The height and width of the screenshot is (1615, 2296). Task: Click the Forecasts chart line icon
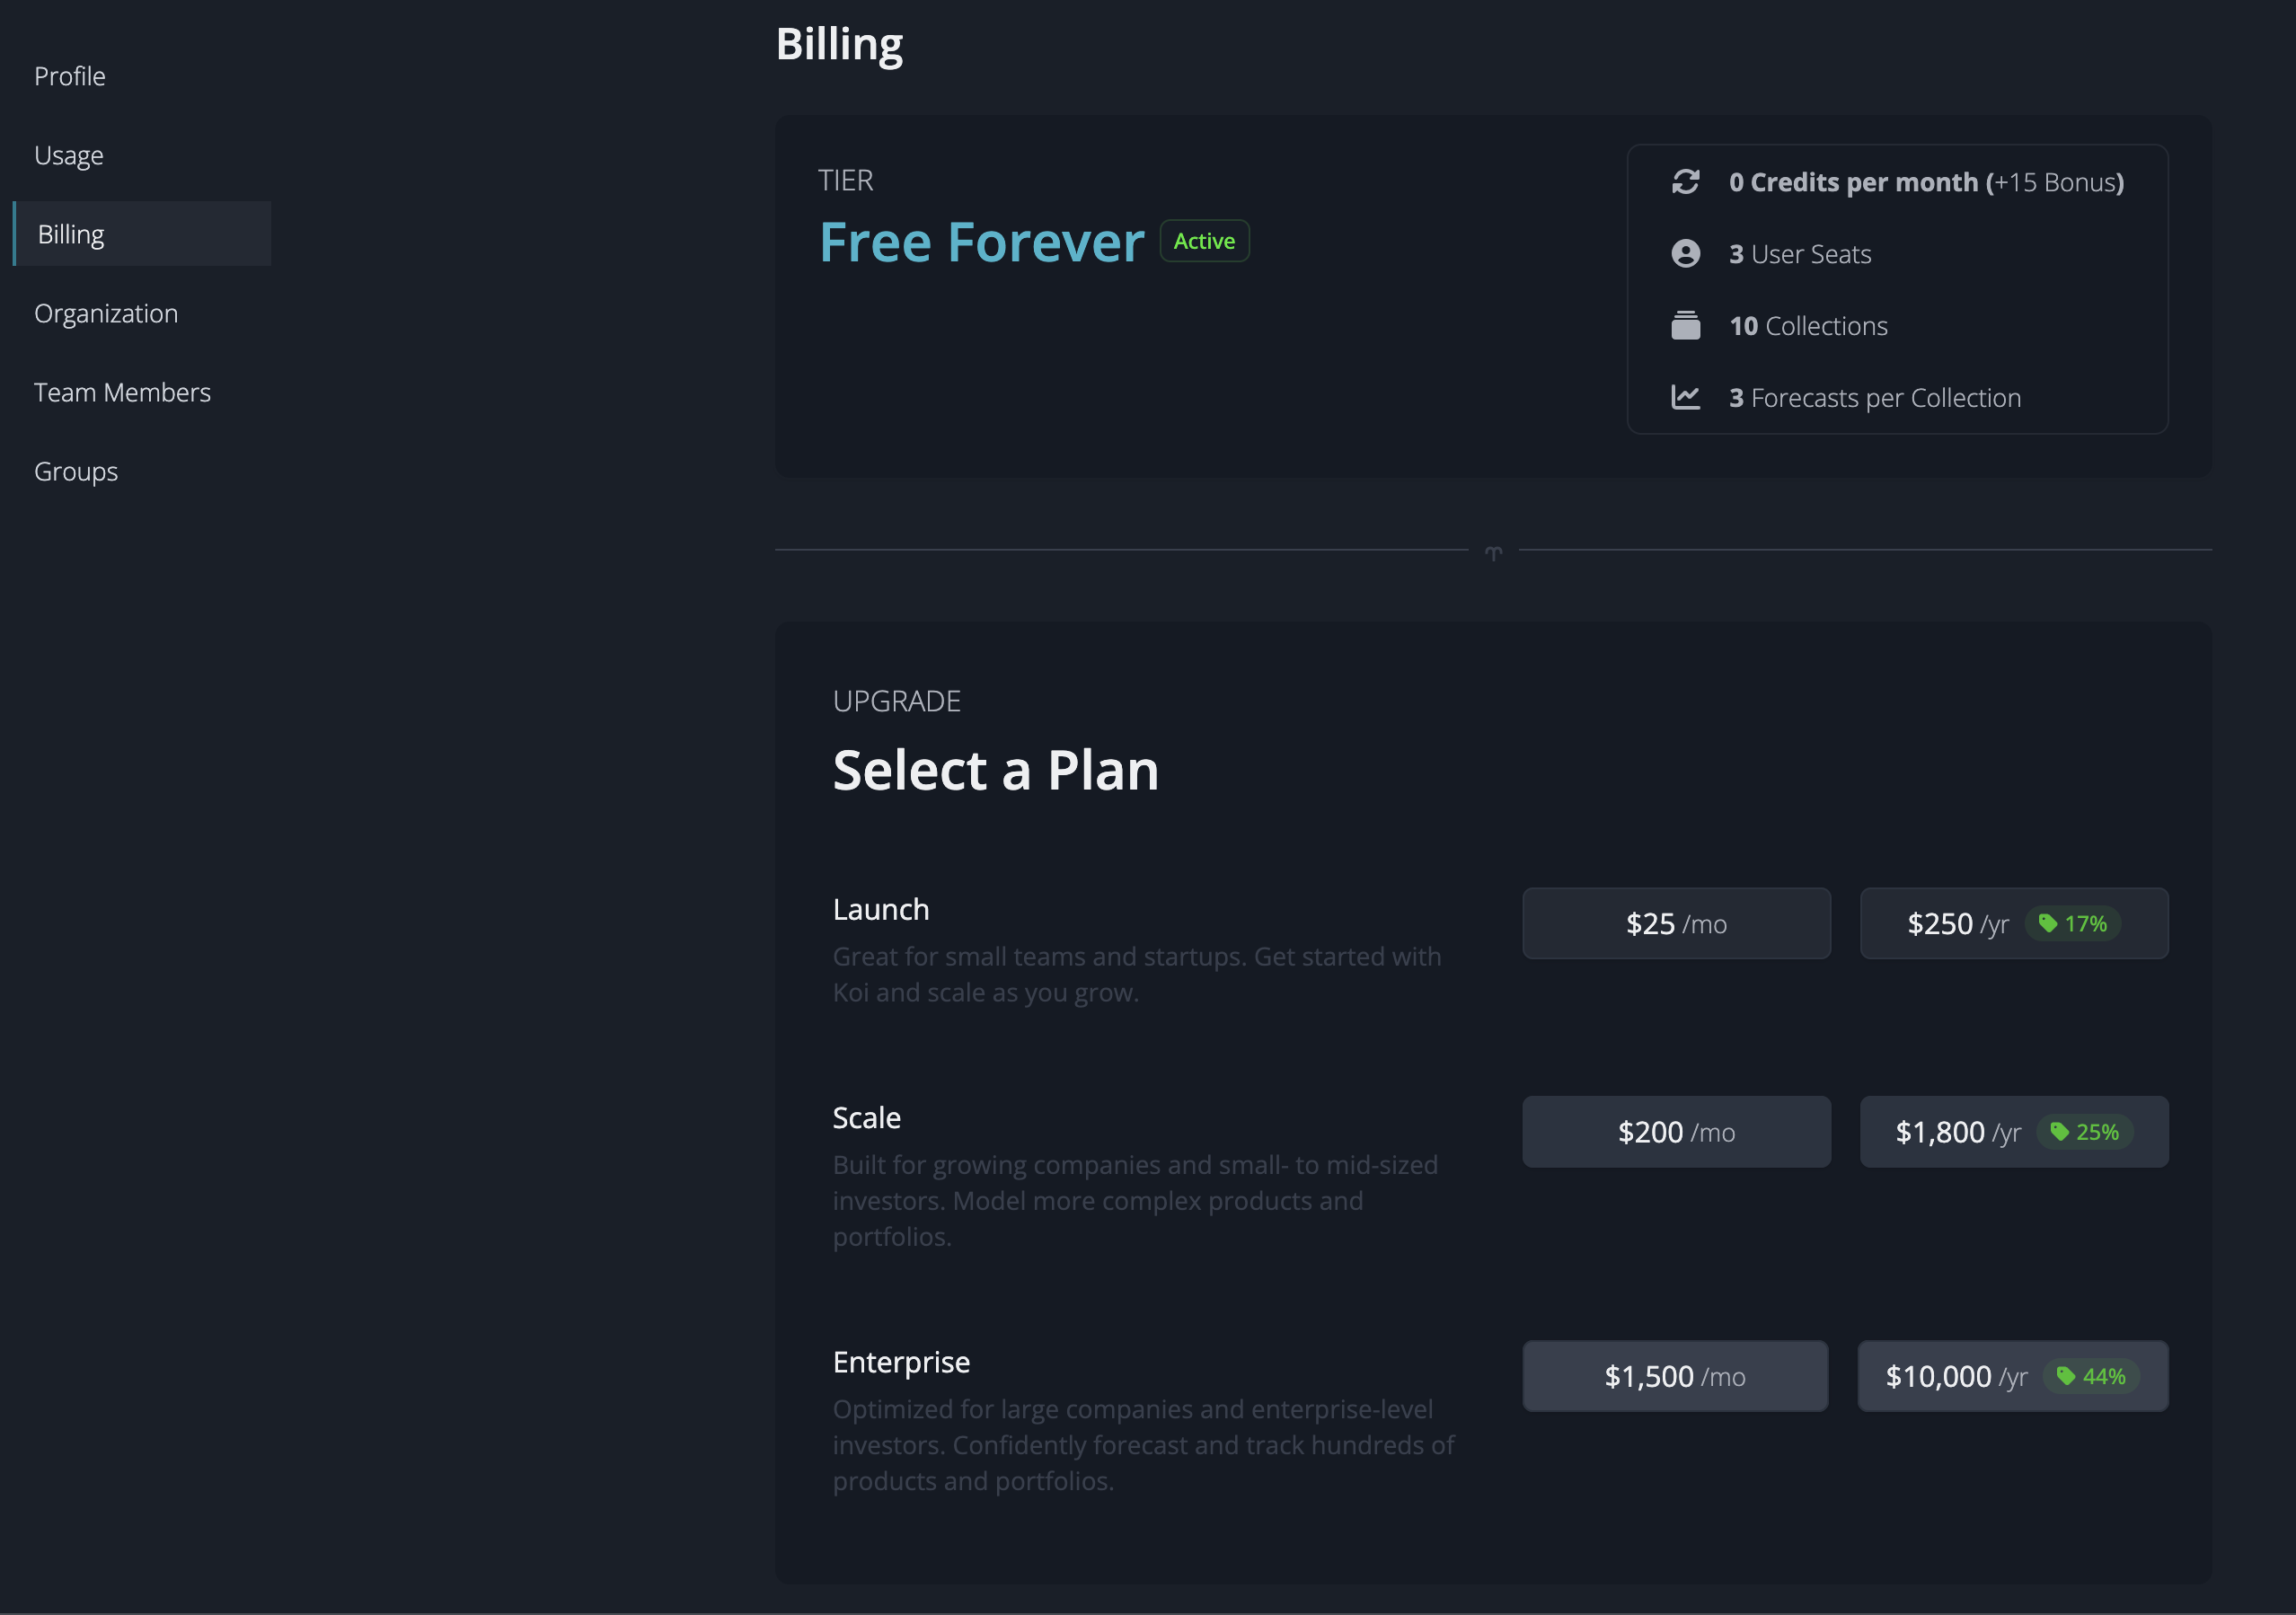click(1685, 397)
